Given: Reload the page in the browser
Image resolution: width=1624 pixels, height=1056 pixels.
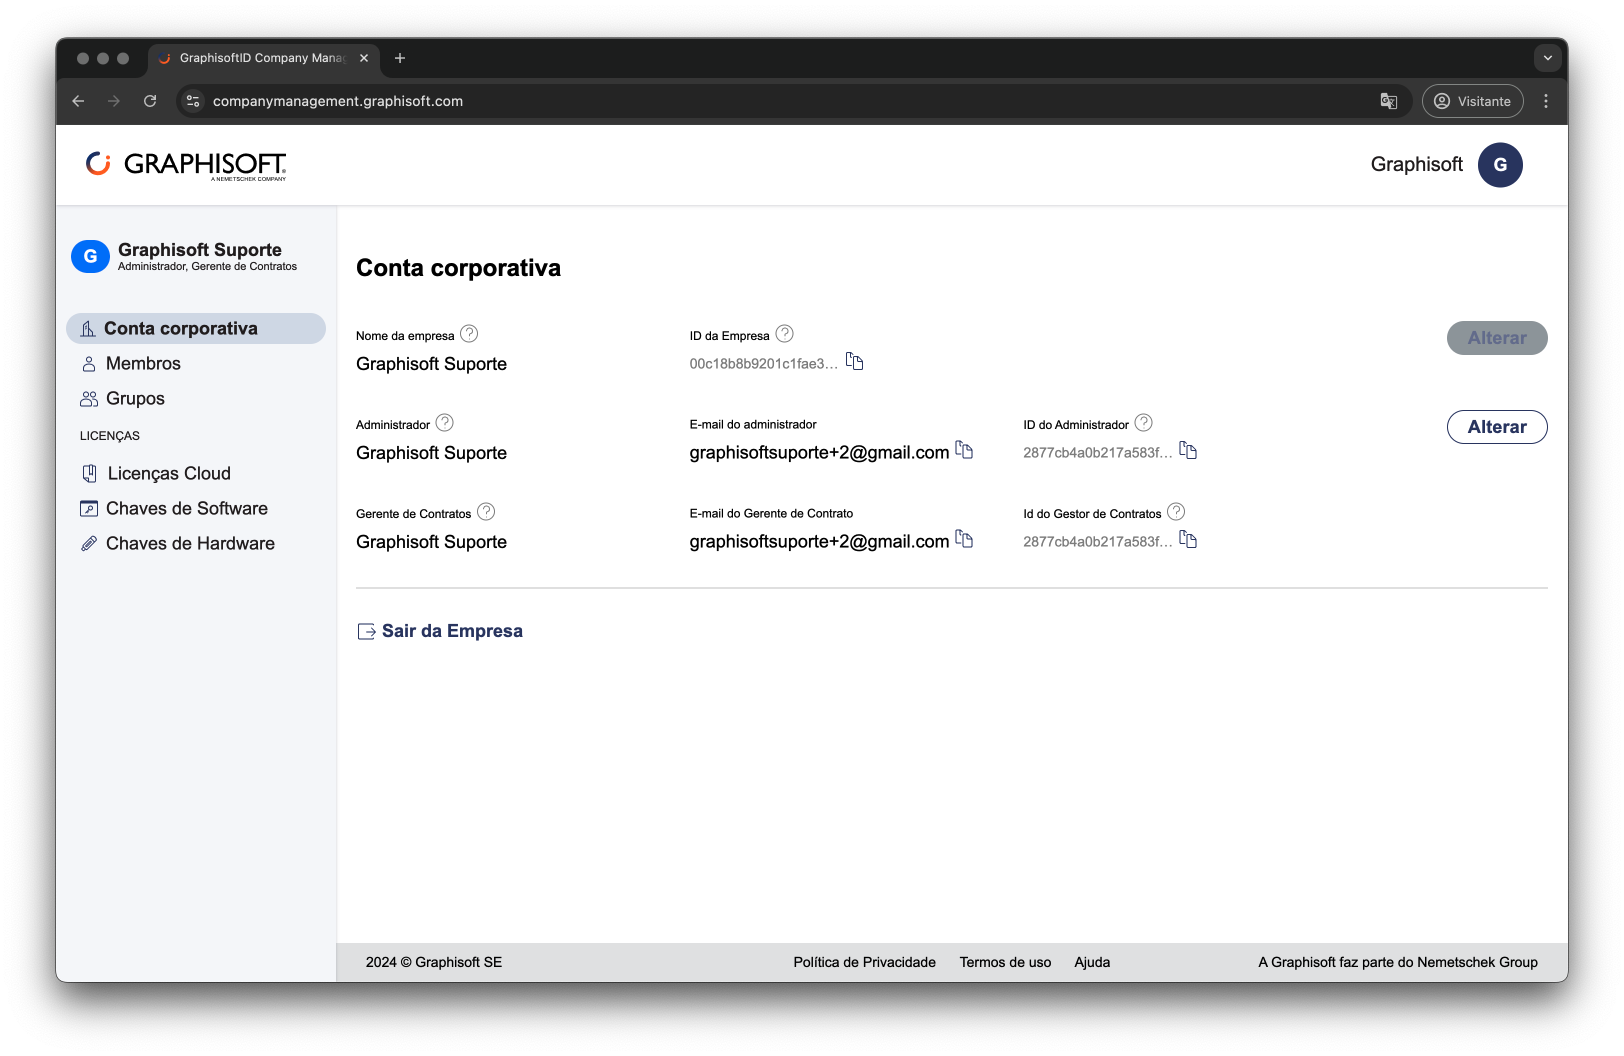Looking at the screenshot, I should [150, 101].
